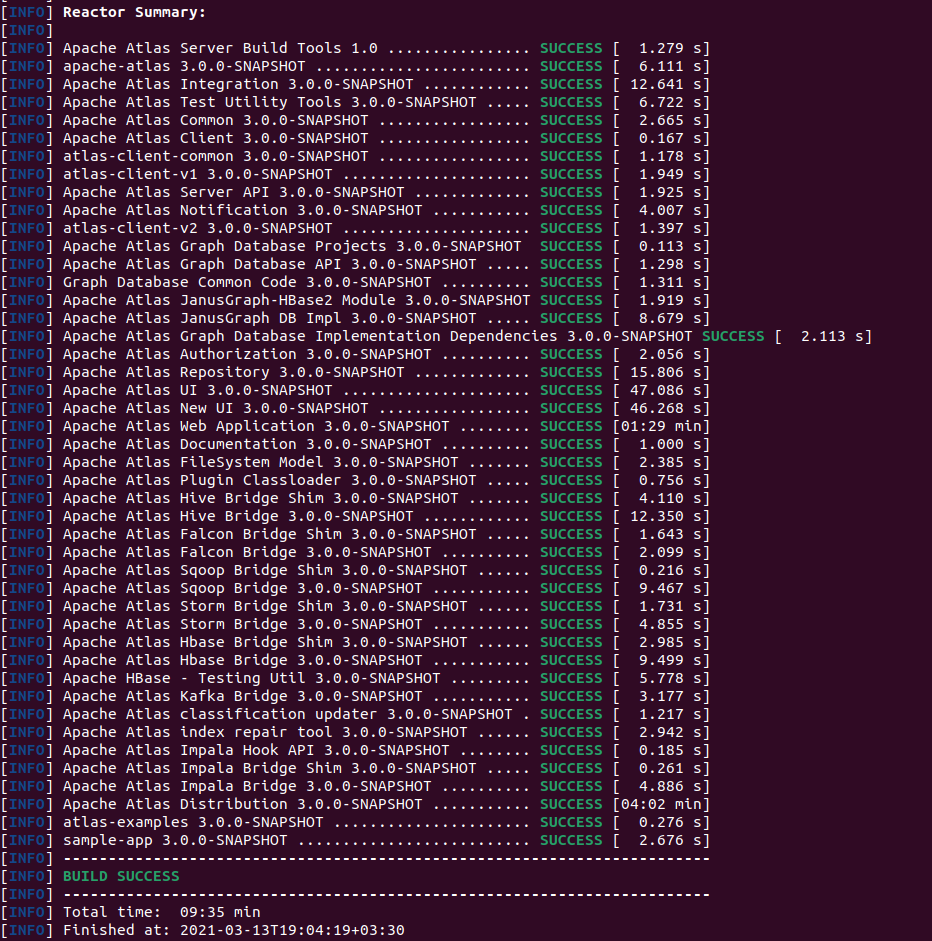Click the '47.086 s' Atlas UI time
Screen dimensions: 932x941
coord(666,390)
